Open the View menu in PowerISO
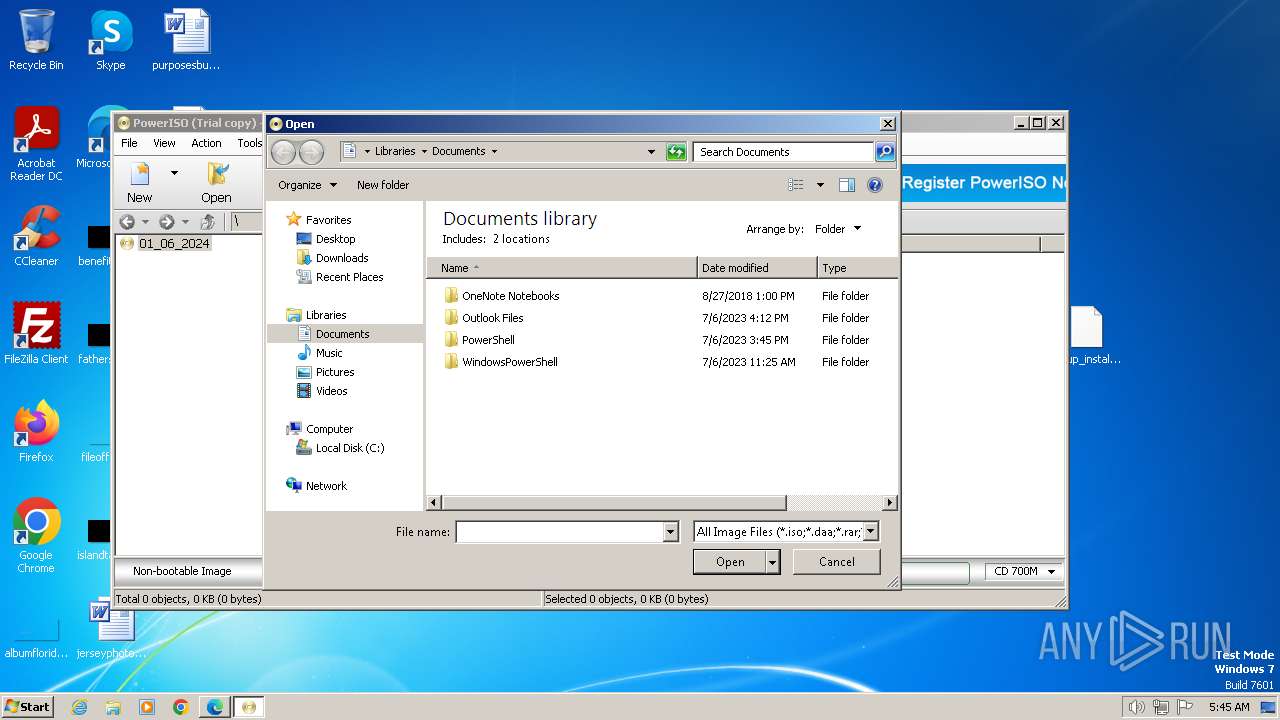Image resolution: width=1280 pixels, height=720 pixels. tap(164, 143)
